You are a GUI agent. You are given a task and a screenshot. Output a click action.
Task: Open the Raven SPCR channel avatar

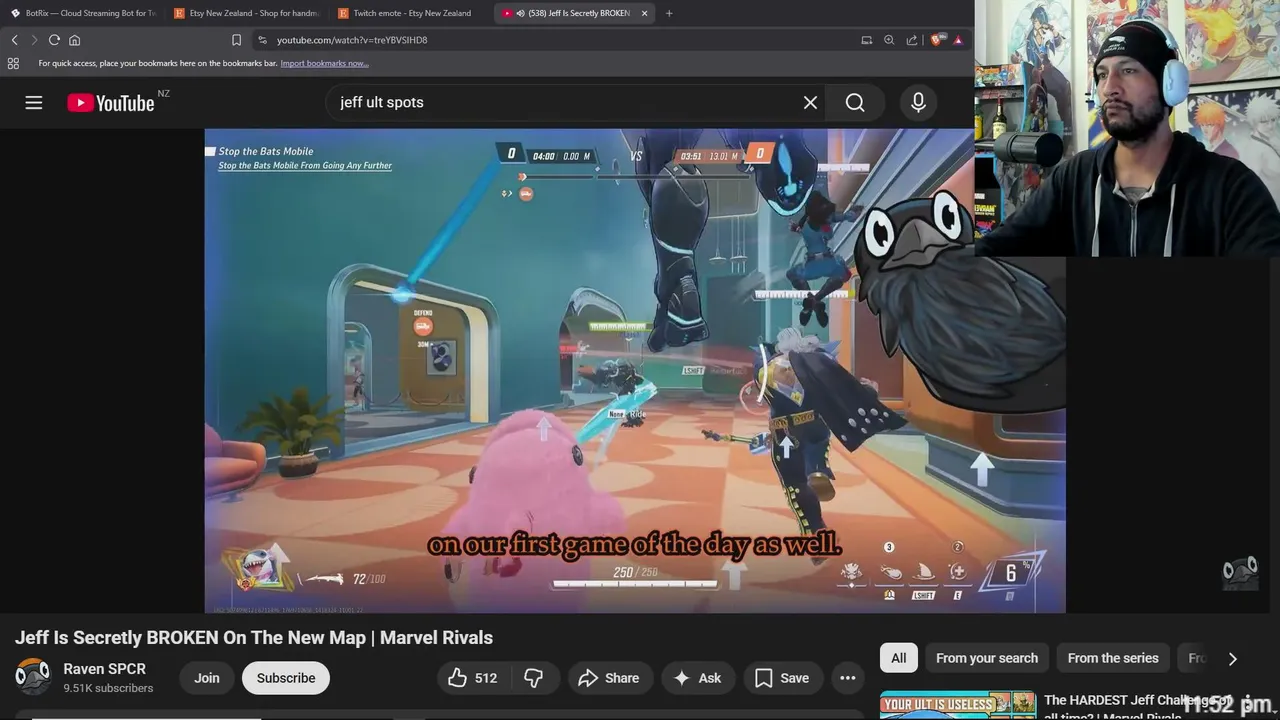click(x=33, y=677)
